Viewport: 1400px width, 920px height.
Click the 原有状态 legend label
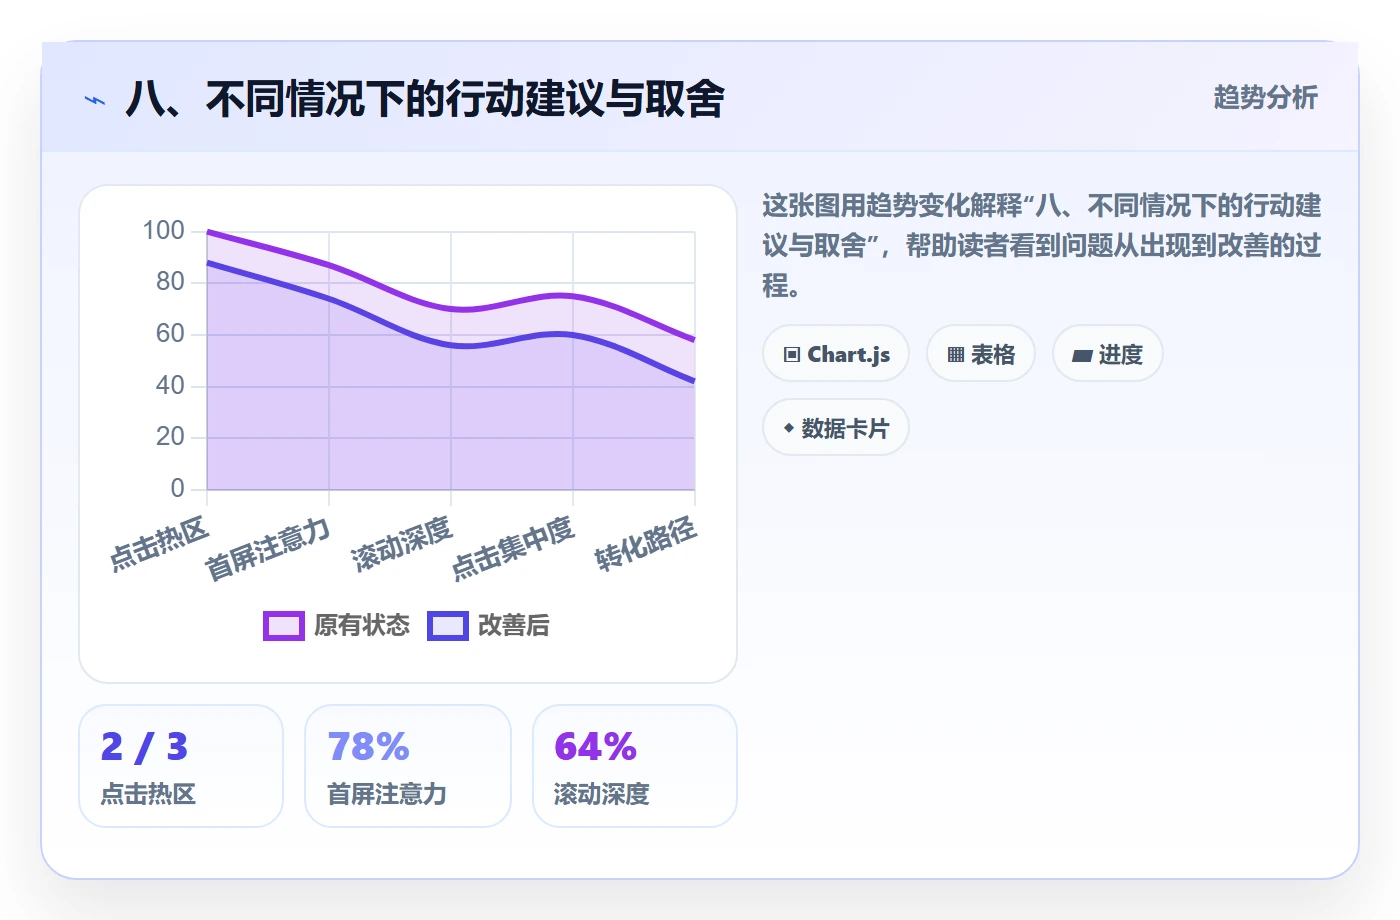point(362,625)
